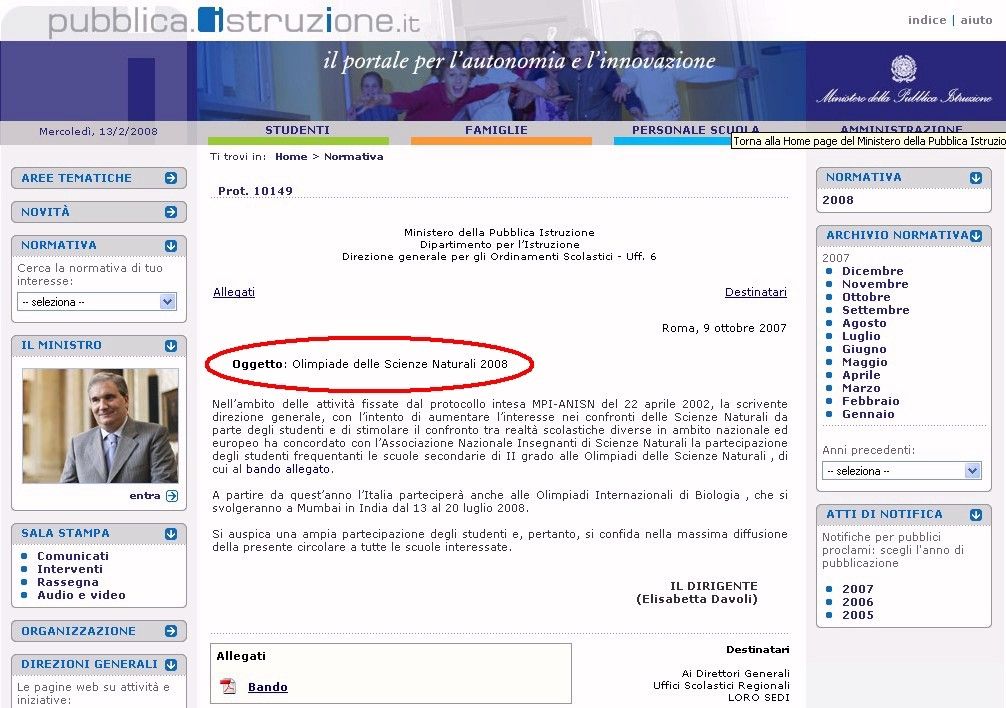Image resolution: width=1006 pixels, height=708 pixels.
Task: Collapse the right Normativa 2008 panel arrow
Action: pyautogui.click(x=976, y=178)
